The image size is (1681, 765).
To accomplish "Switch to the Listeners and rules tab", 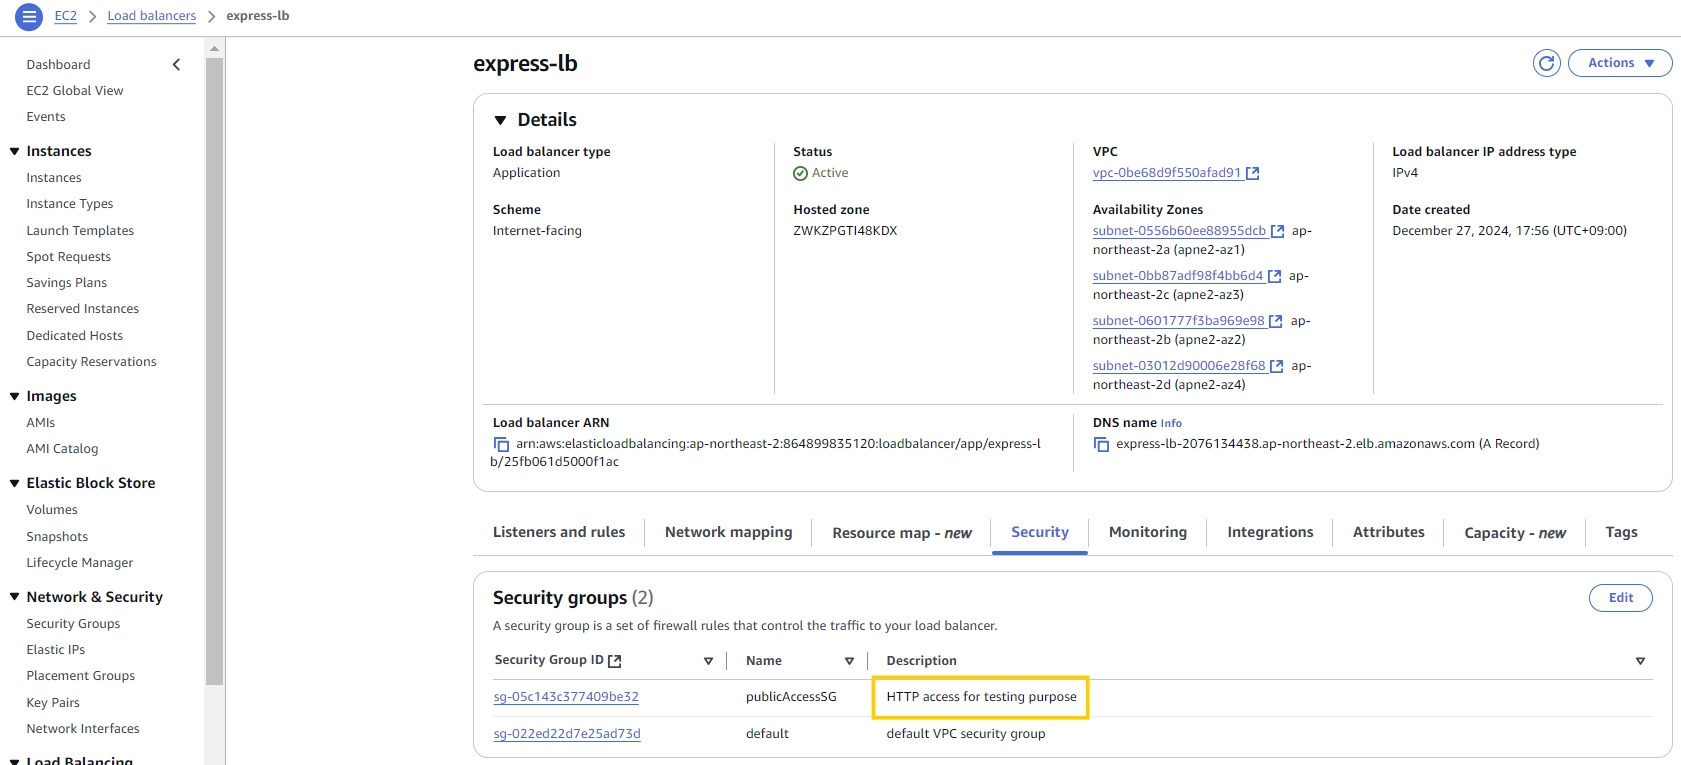I will [558, 532].
